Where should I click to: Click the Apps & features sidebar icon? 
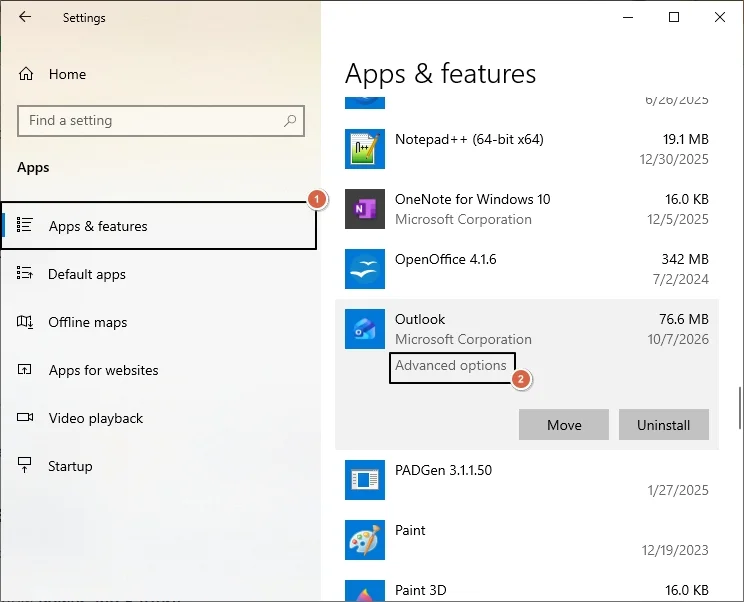pos(25,225)
